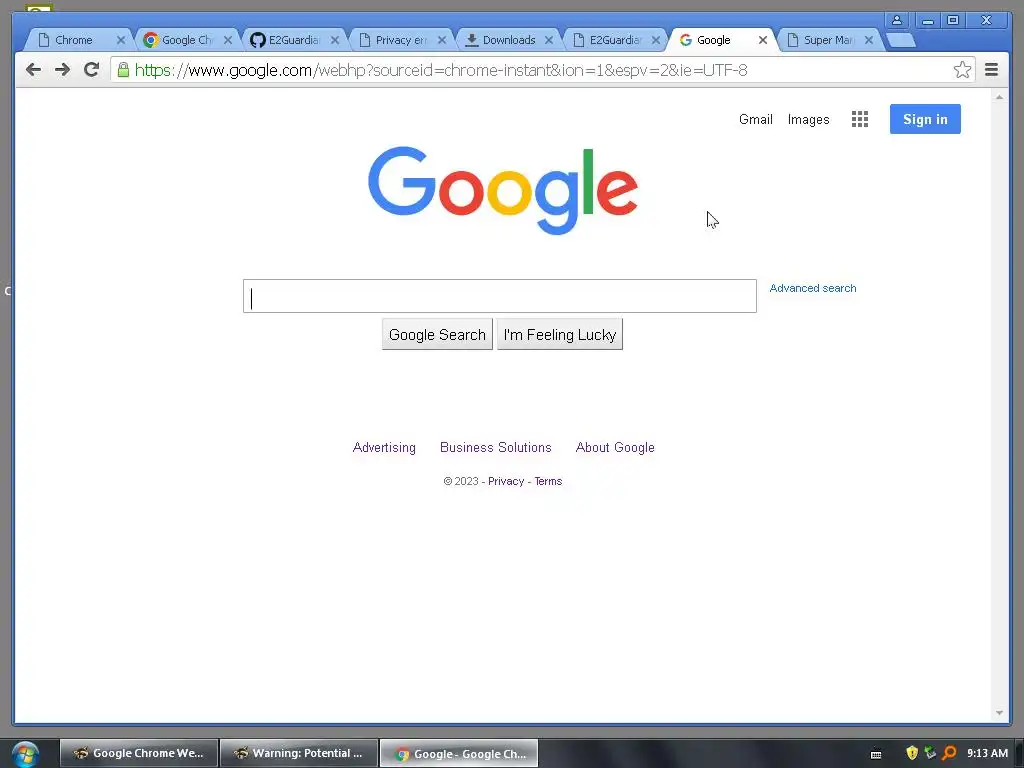Open the Terms footer link
The width and height of the screenshot is (1024, 768).
tap(548, 481)
